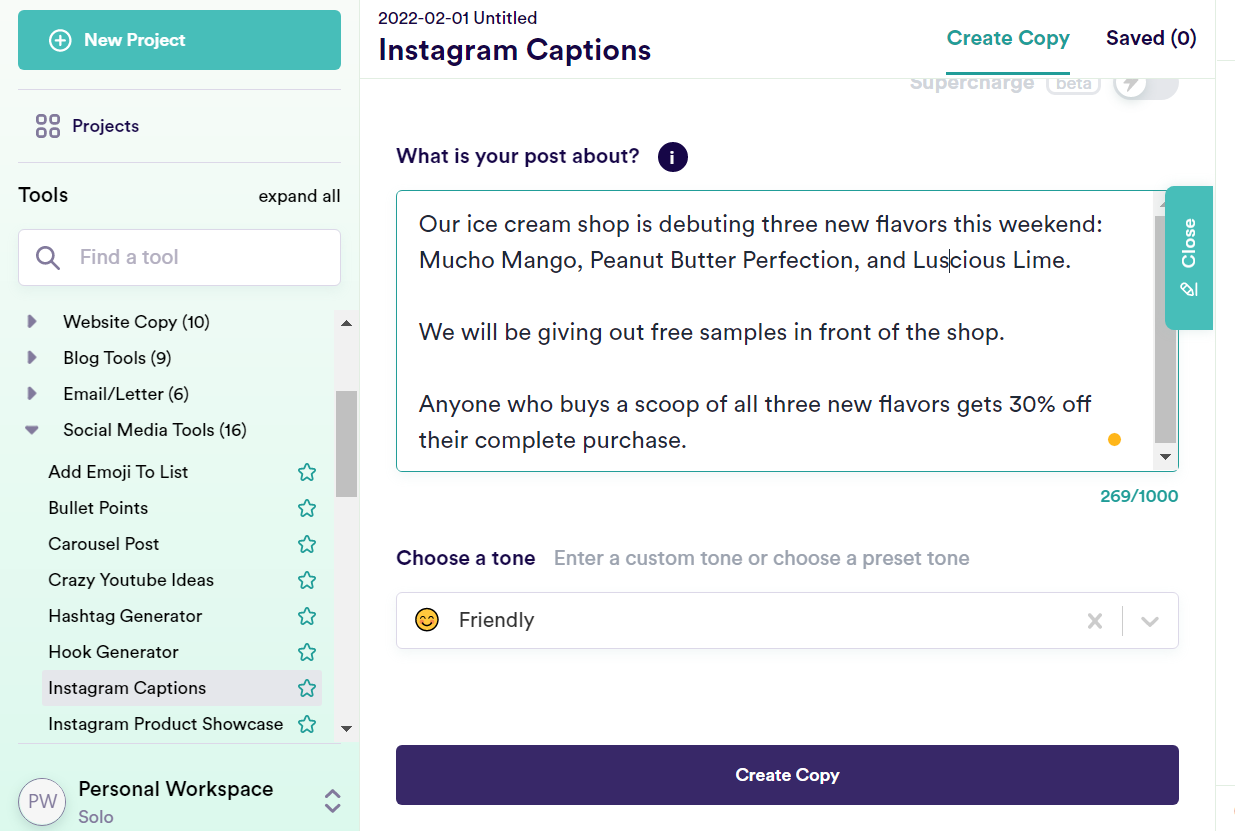Image resolution: width=1235 pixels, height=831 pixels.
Task: Click the search magnifier in Find a tool
Action: 47,257
